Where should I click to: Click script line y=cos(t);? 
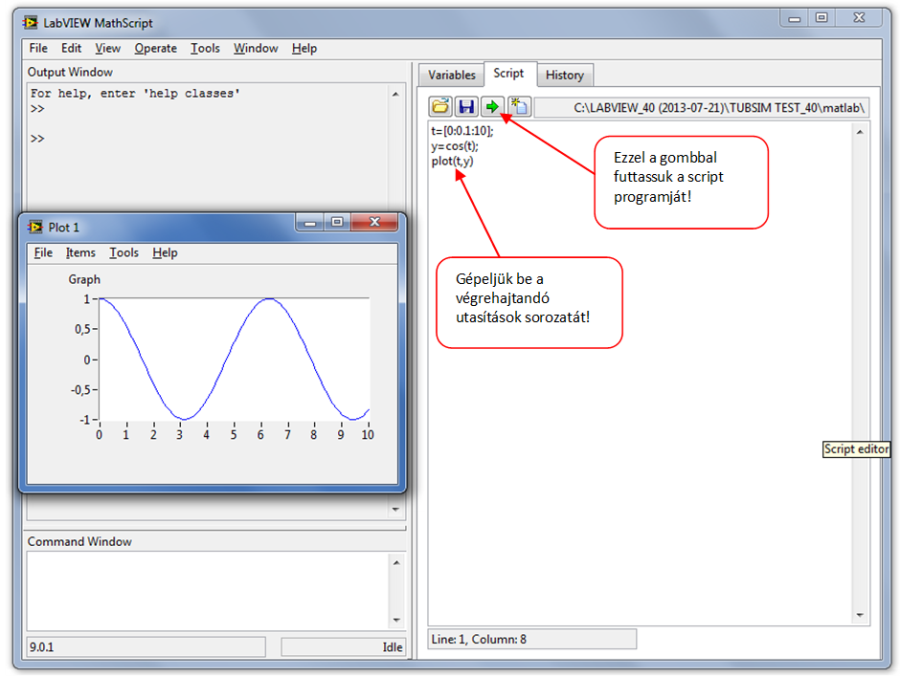click(x=455, y=146)
